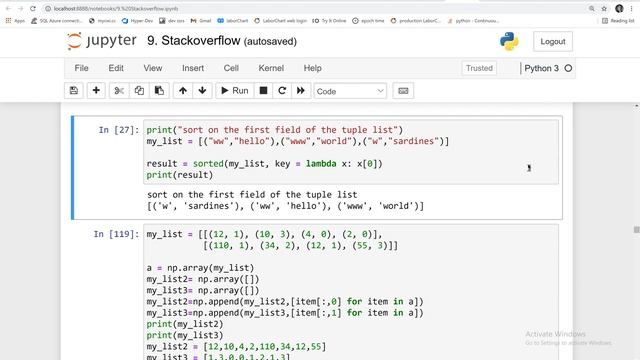
Task: Run the selected cell
Action: pos(235,91)
